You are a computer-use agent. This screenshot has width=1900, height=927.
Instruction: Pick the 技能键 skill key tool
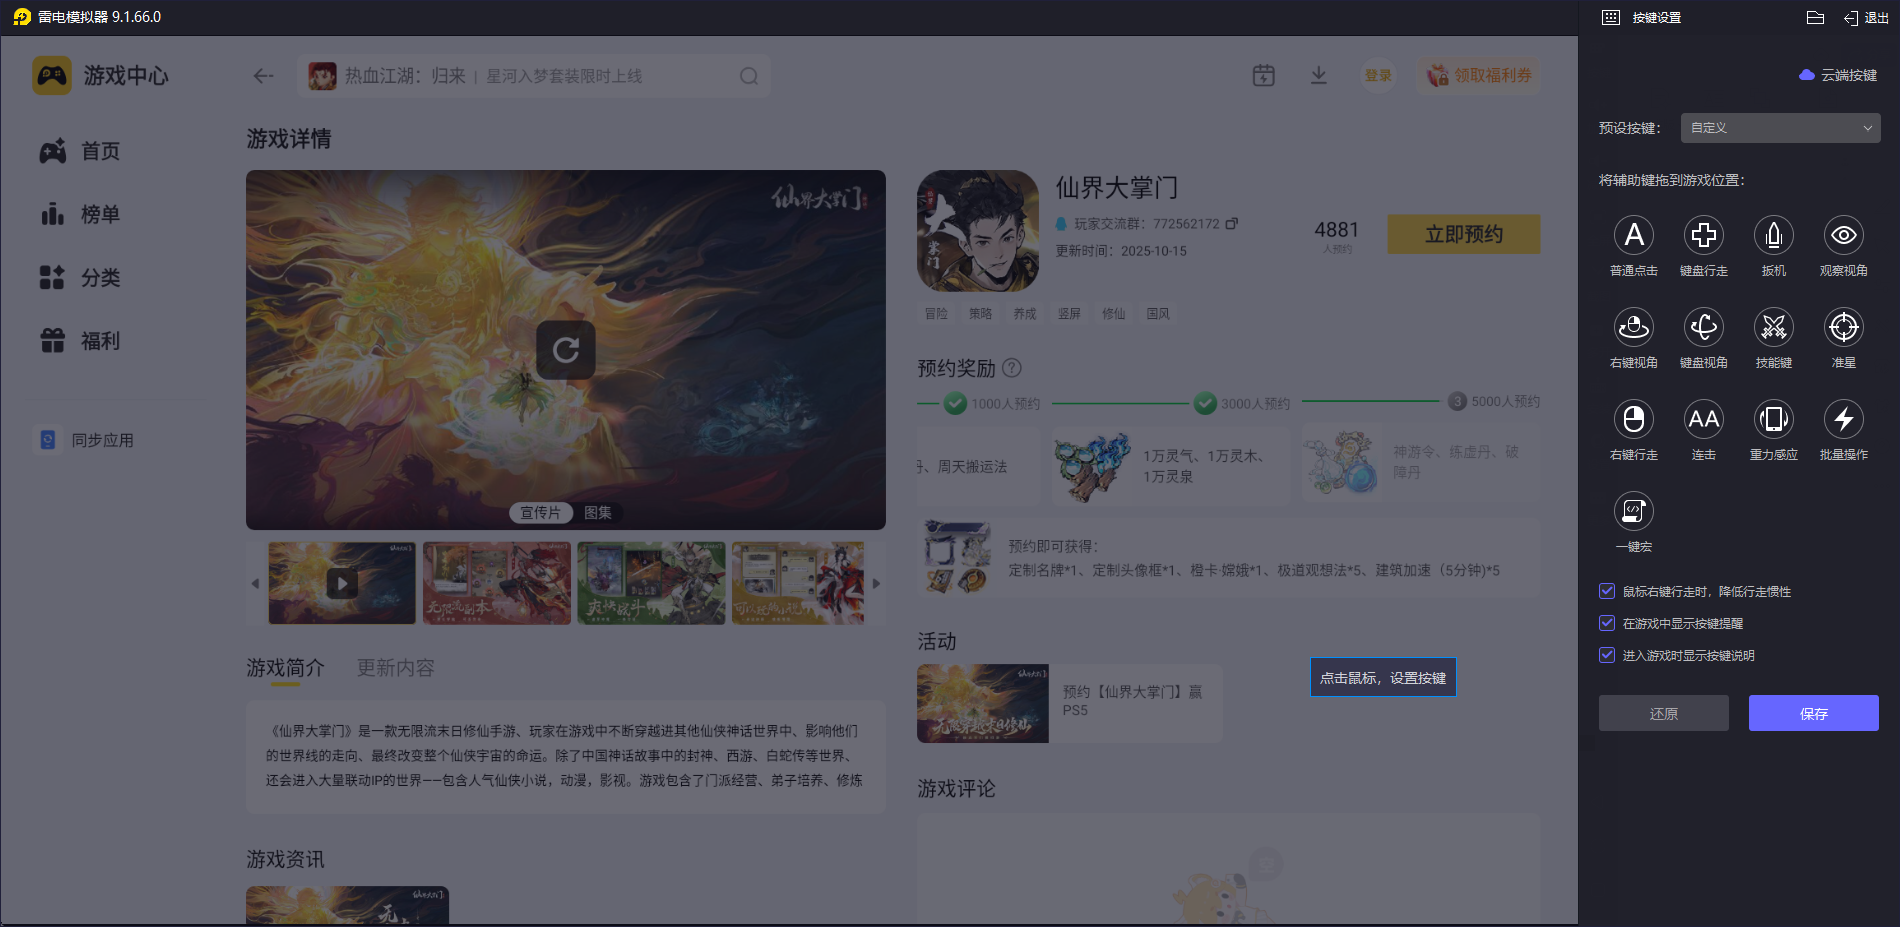coord(1774,328)
